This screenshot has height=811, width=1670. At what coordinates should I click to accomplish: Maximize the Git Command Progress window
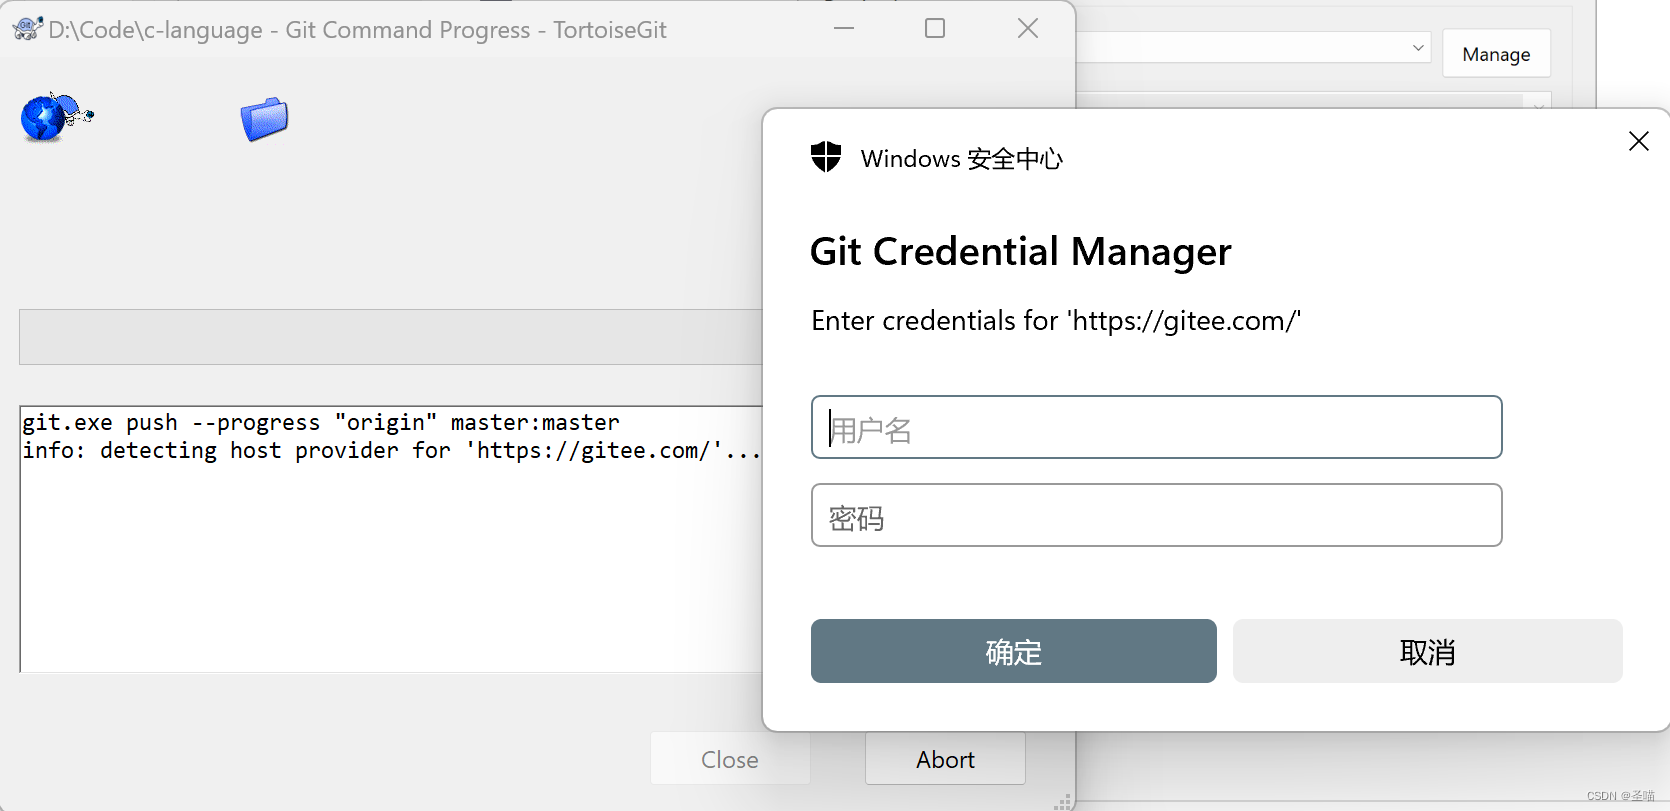935,28
